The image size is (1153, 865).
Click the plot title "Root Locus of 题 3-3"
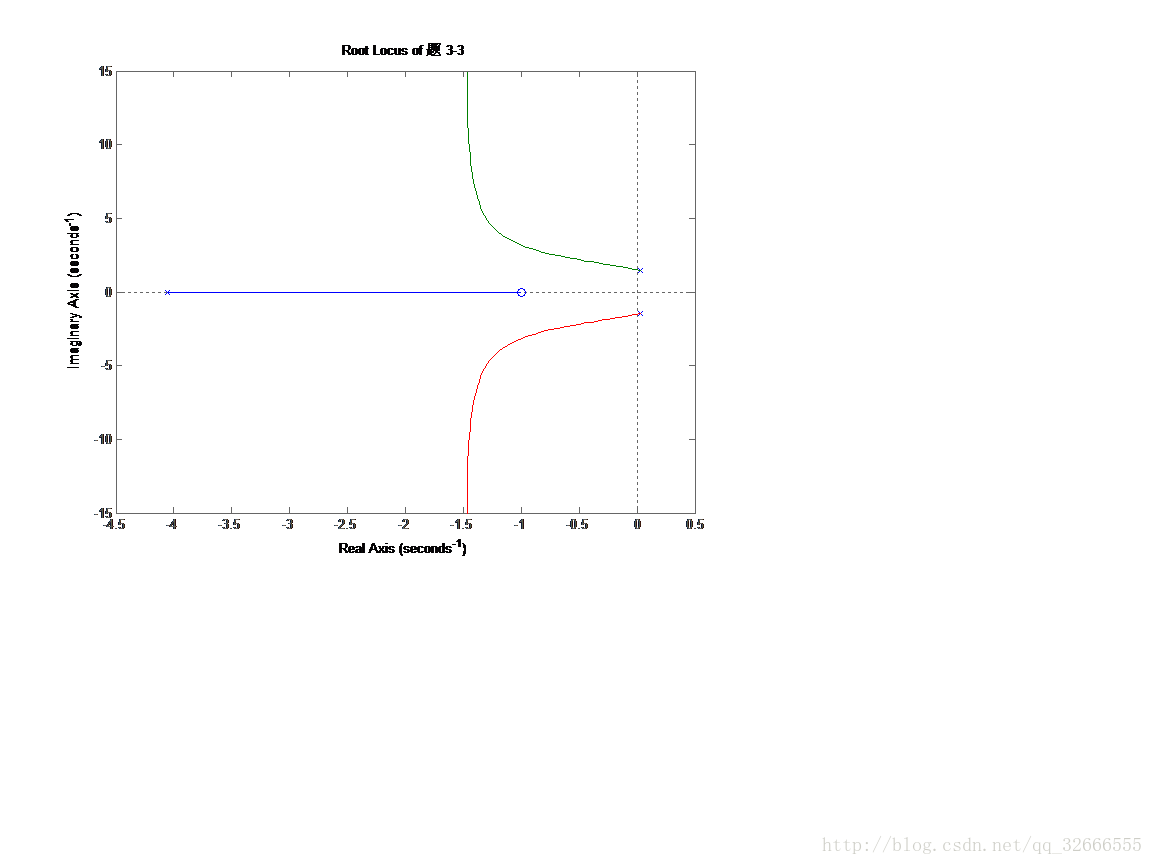pyautogui.click(x=402, y=50)
